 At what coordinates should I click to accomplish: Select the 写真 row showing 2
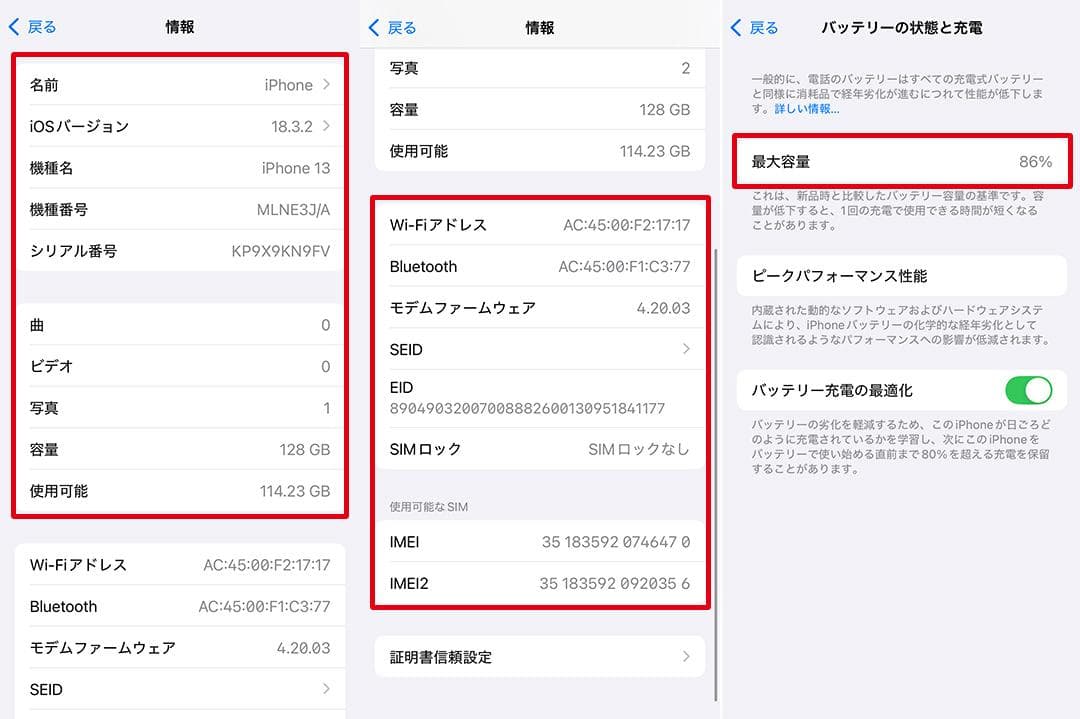coord(540,68)
